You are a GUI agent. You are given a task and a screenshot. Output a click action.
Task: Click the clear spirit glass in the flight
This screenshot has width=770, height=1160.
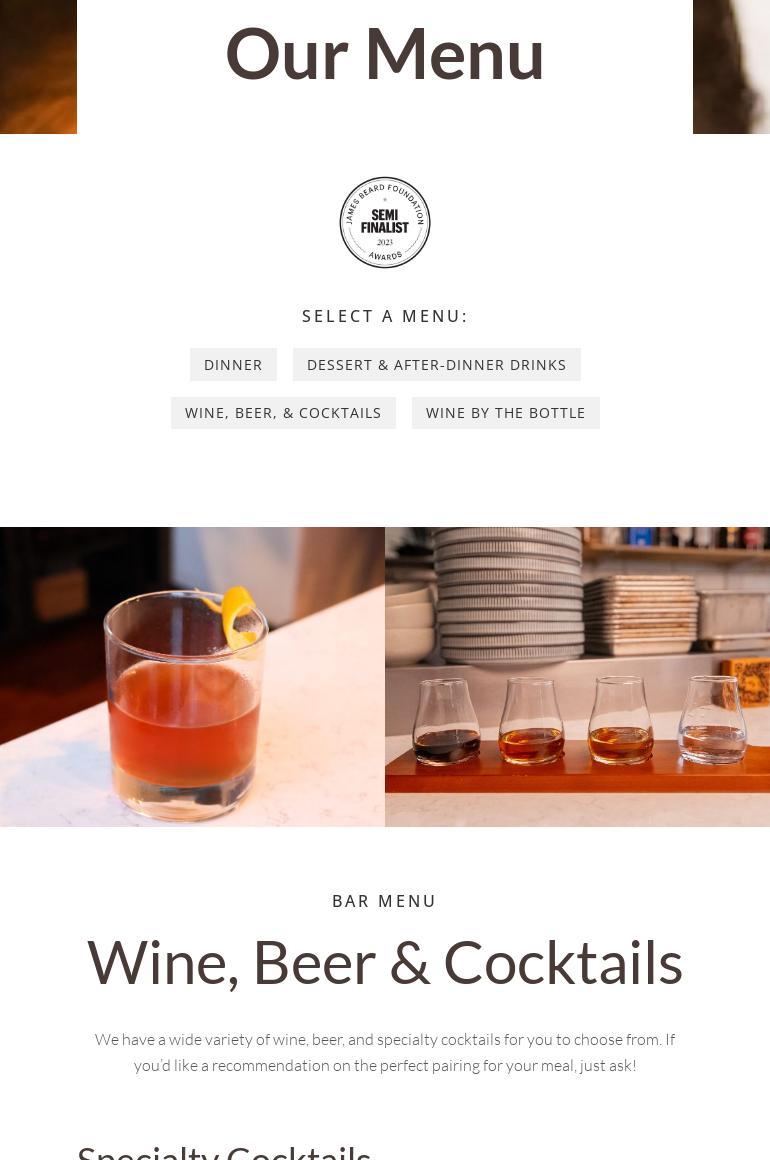coord(712,719)
